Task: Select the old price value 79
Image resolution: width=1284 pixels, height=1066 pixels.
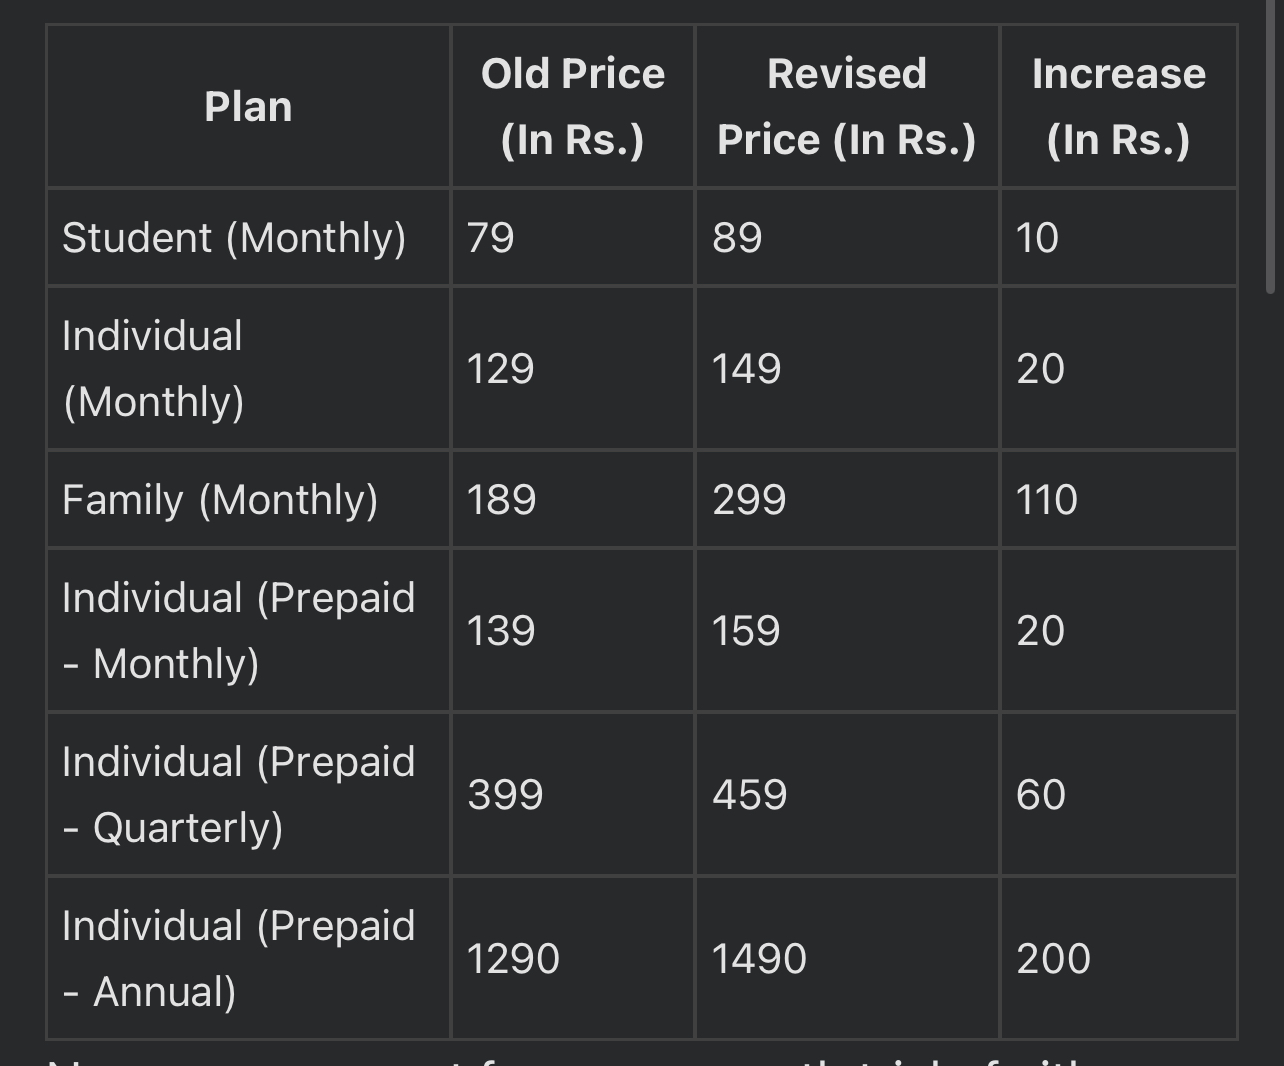Action: (x=490, y=238)
